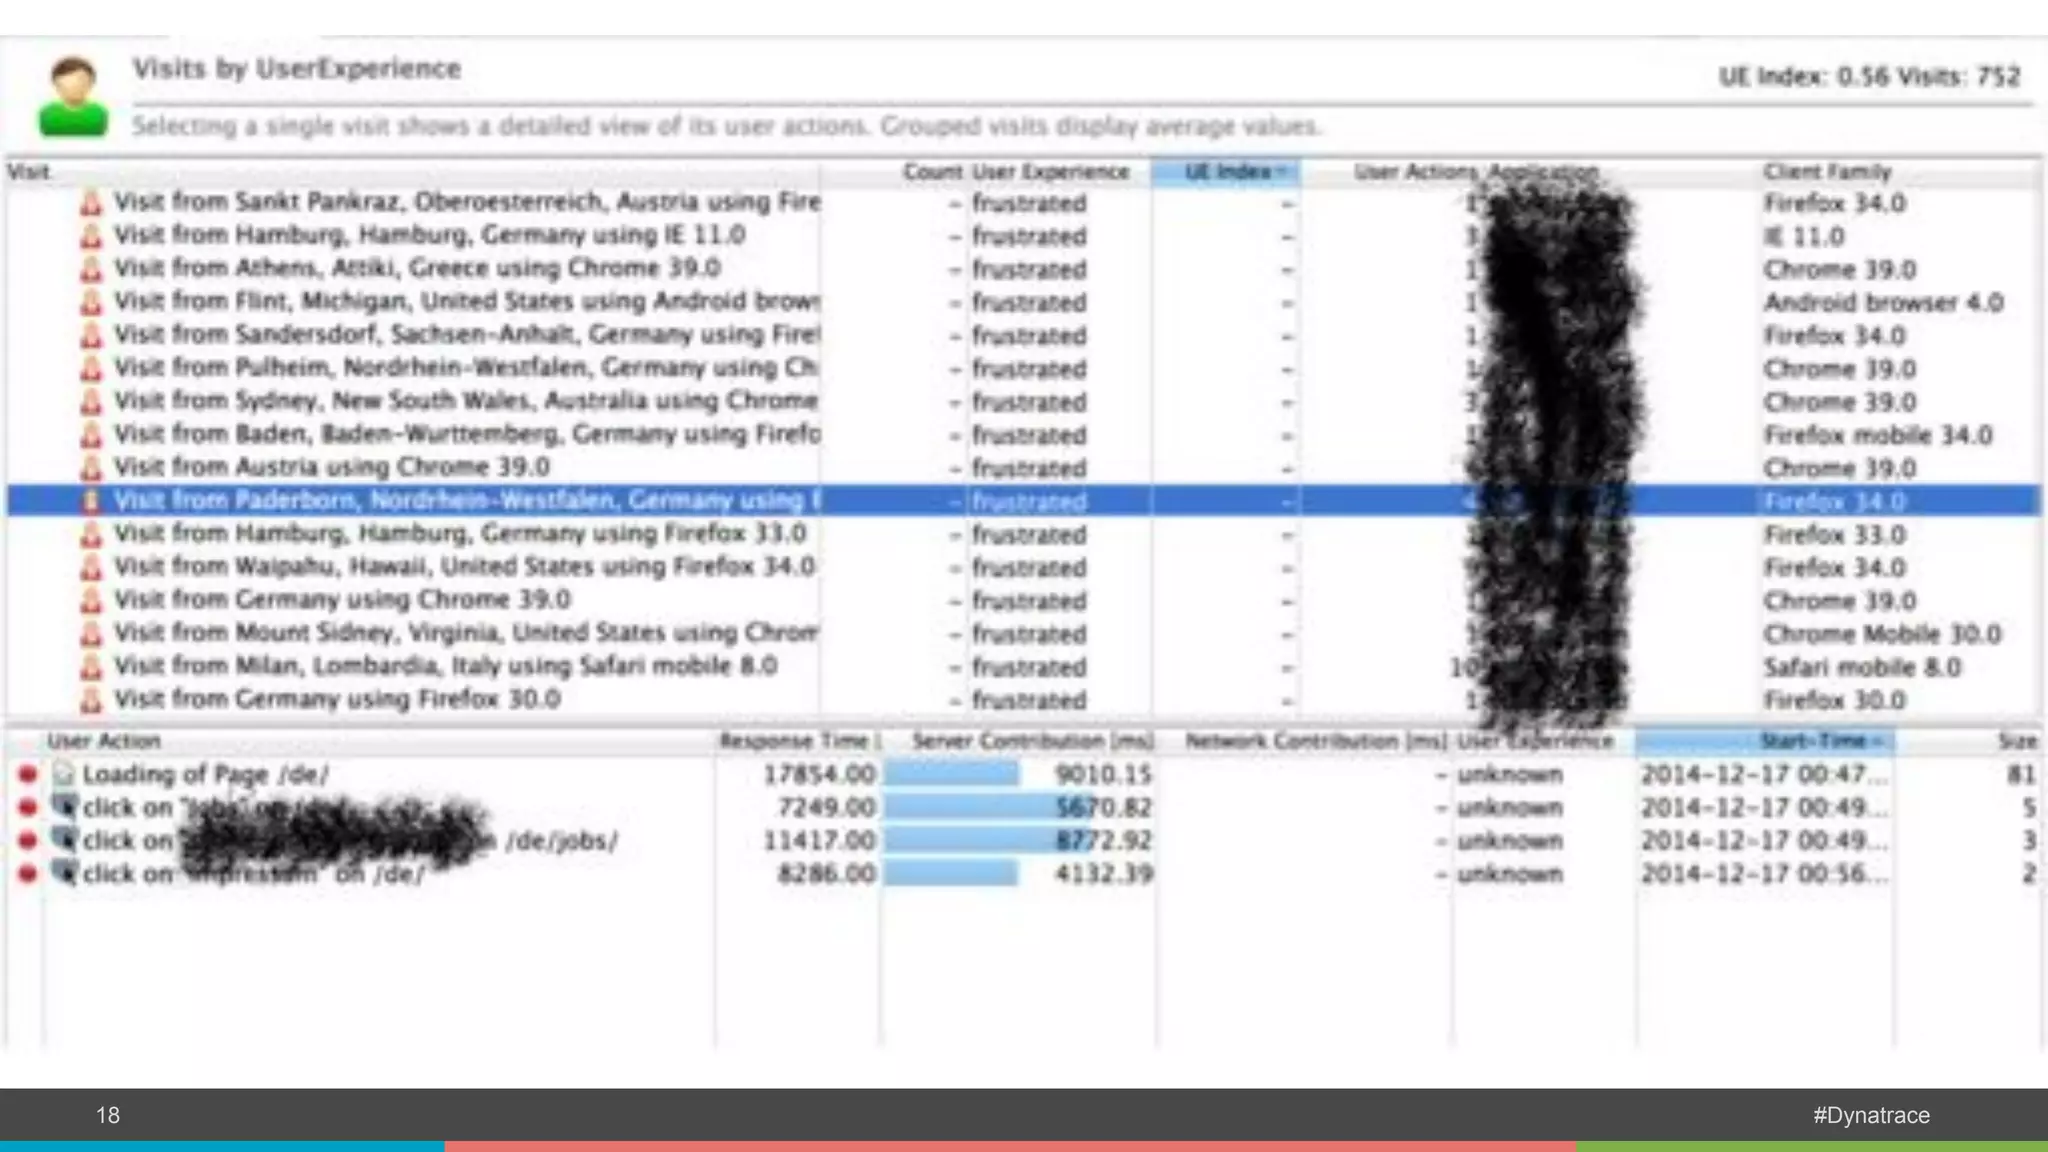Click the Android browser 4.0 client family cell
Screen dimensions: 2048x1152
(1883, 302)
